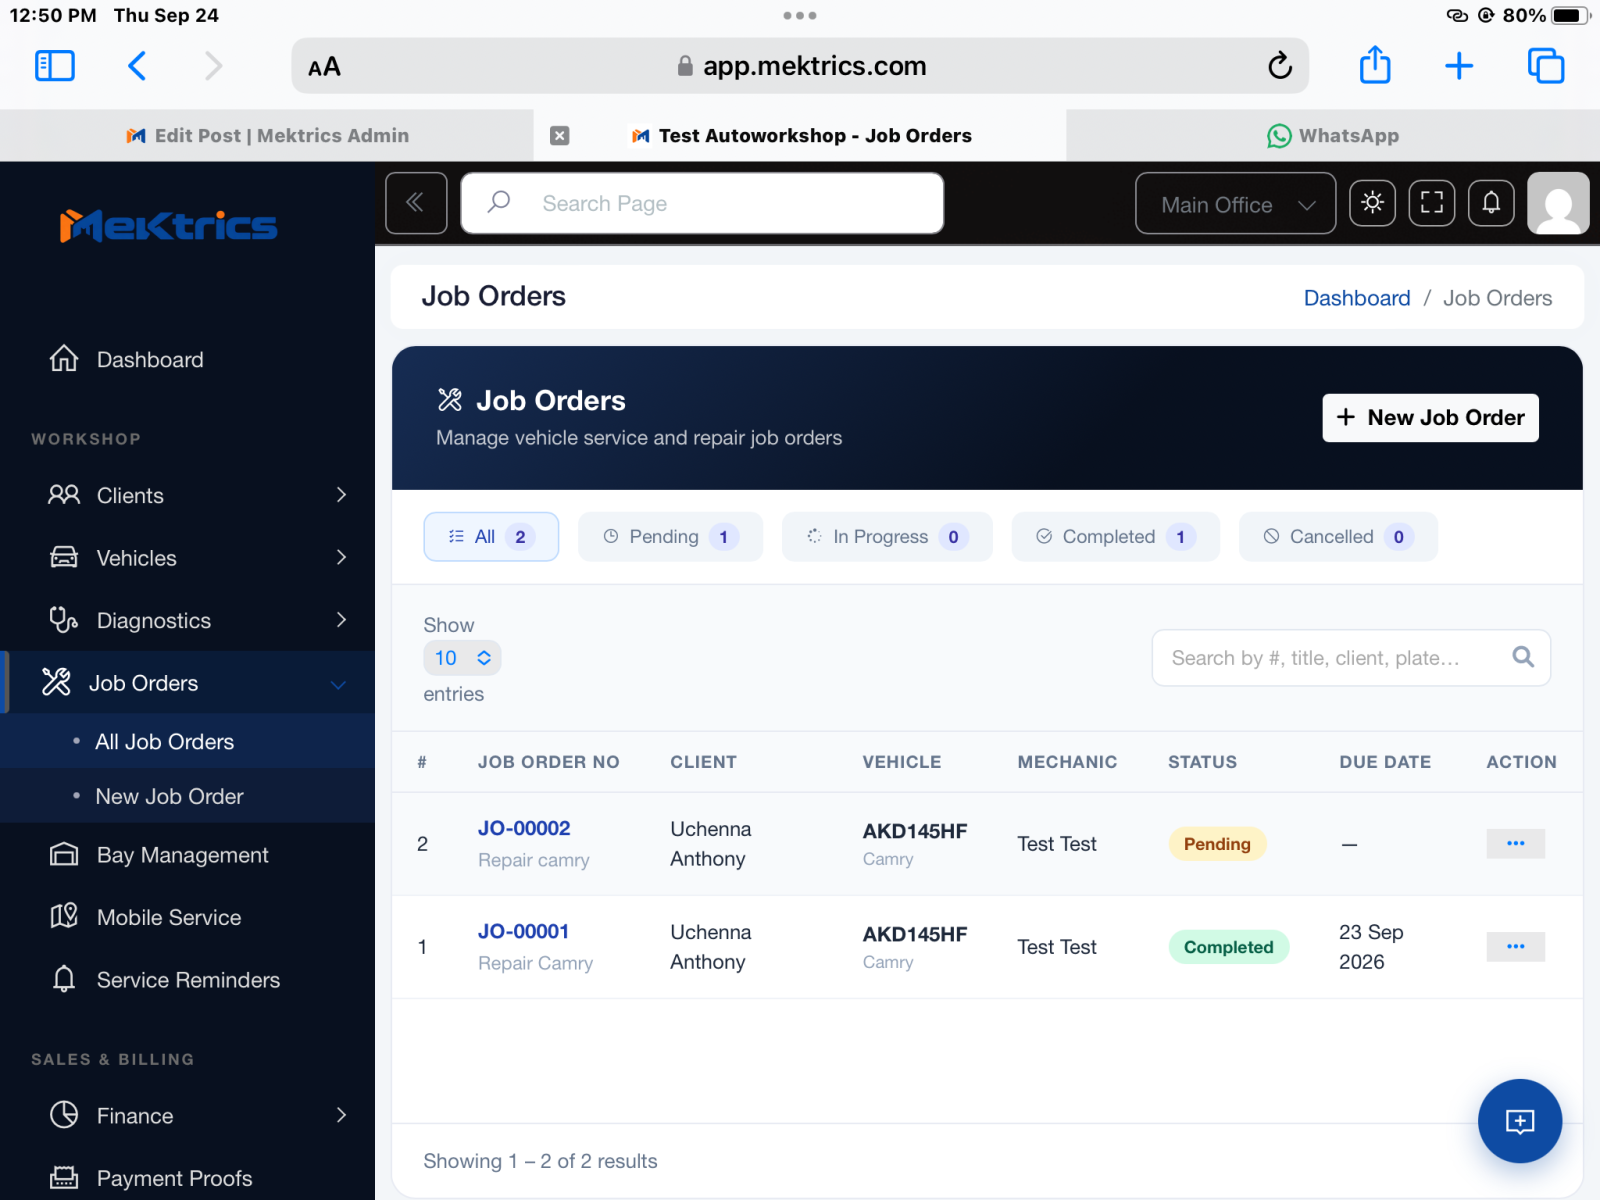The width and height of the screenshot is (1600, 1200).
Task: Open Payment Proofs in sidebar
Action: [187, 1178]
